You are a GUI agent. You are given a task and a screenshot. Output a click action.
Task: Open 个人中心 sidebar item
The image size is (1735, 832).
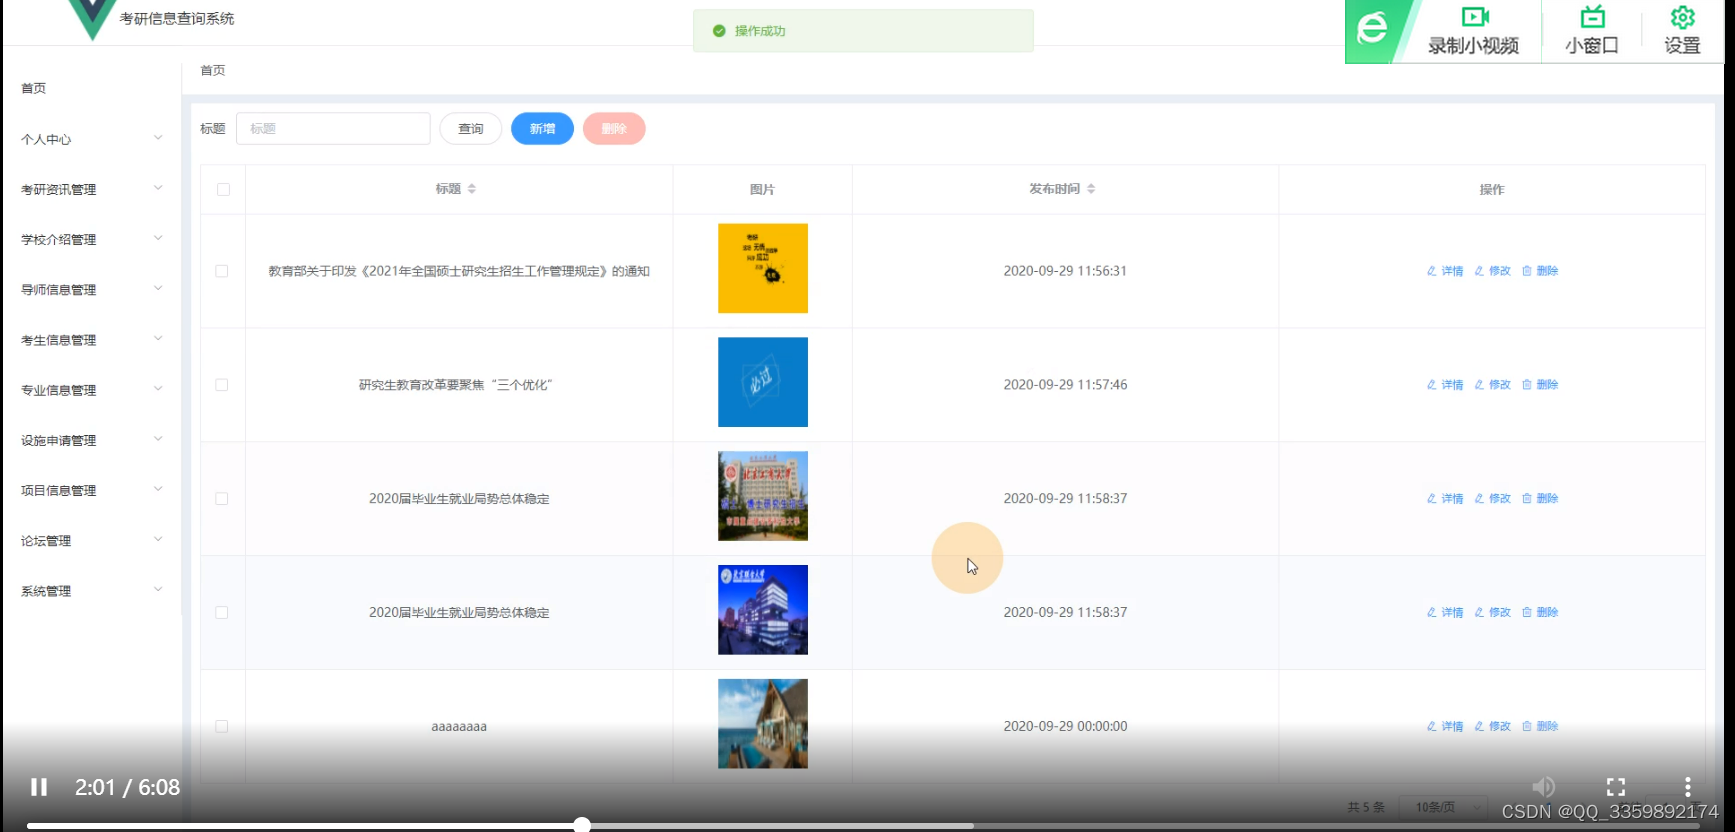coord(91,139)
